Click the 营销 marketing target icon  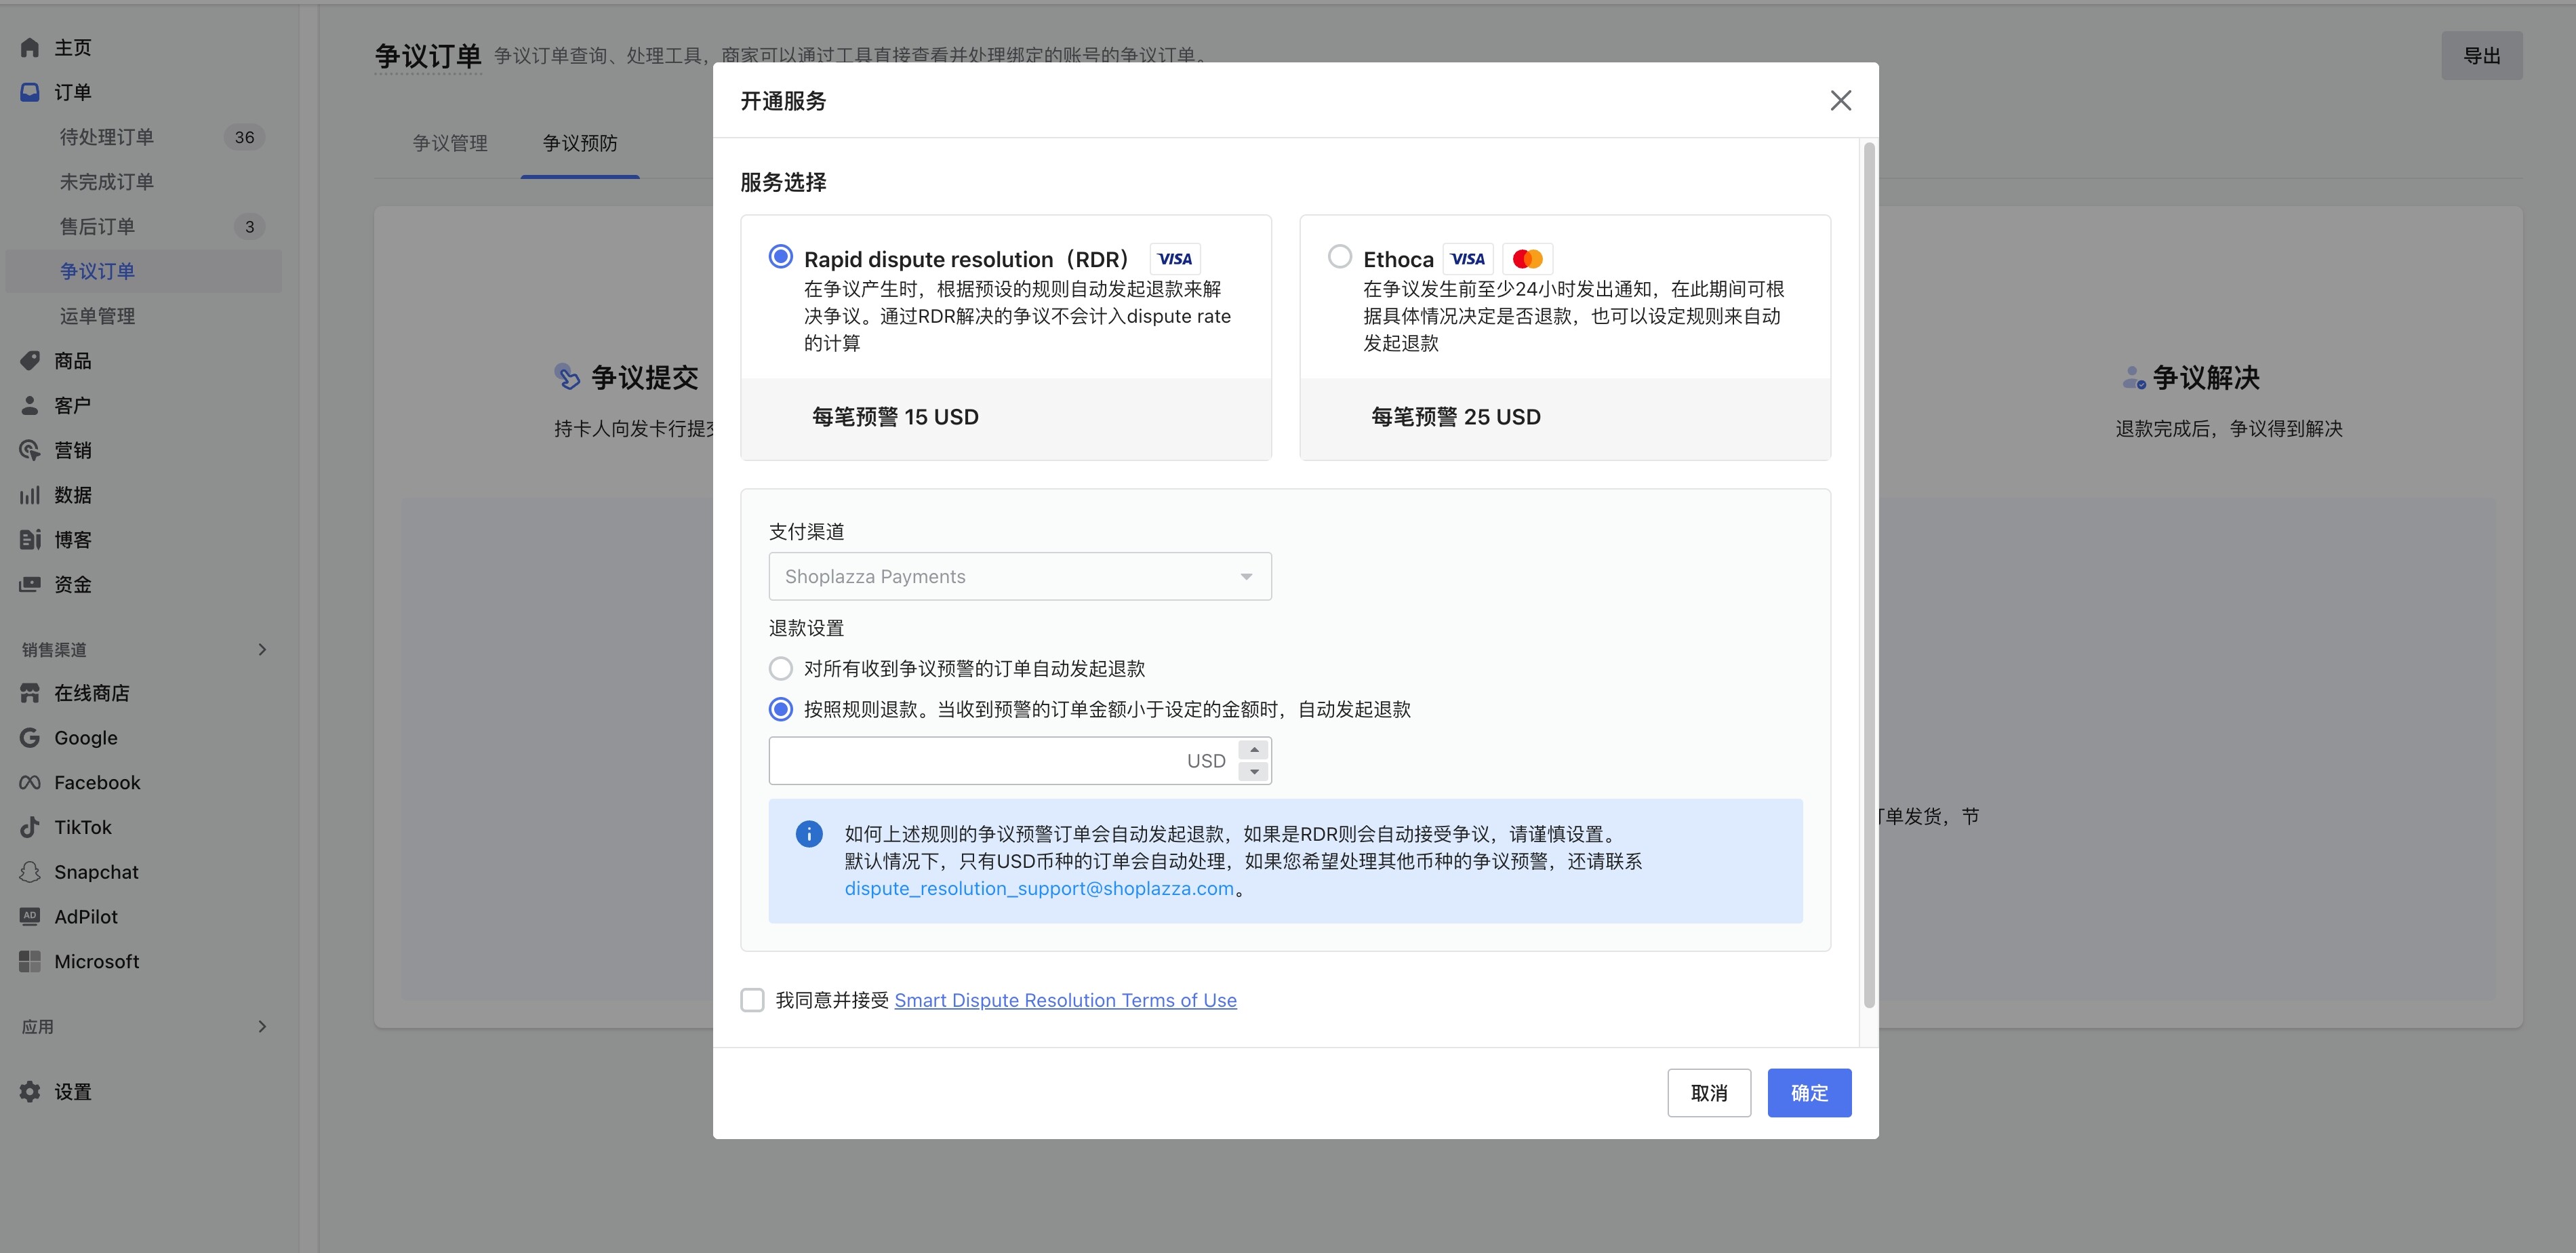30,450
